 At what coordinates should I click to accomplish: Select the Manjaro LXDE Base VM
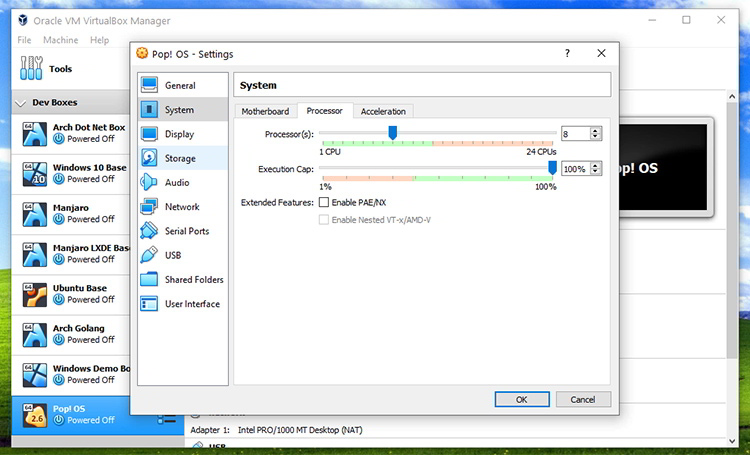(71, 254)
